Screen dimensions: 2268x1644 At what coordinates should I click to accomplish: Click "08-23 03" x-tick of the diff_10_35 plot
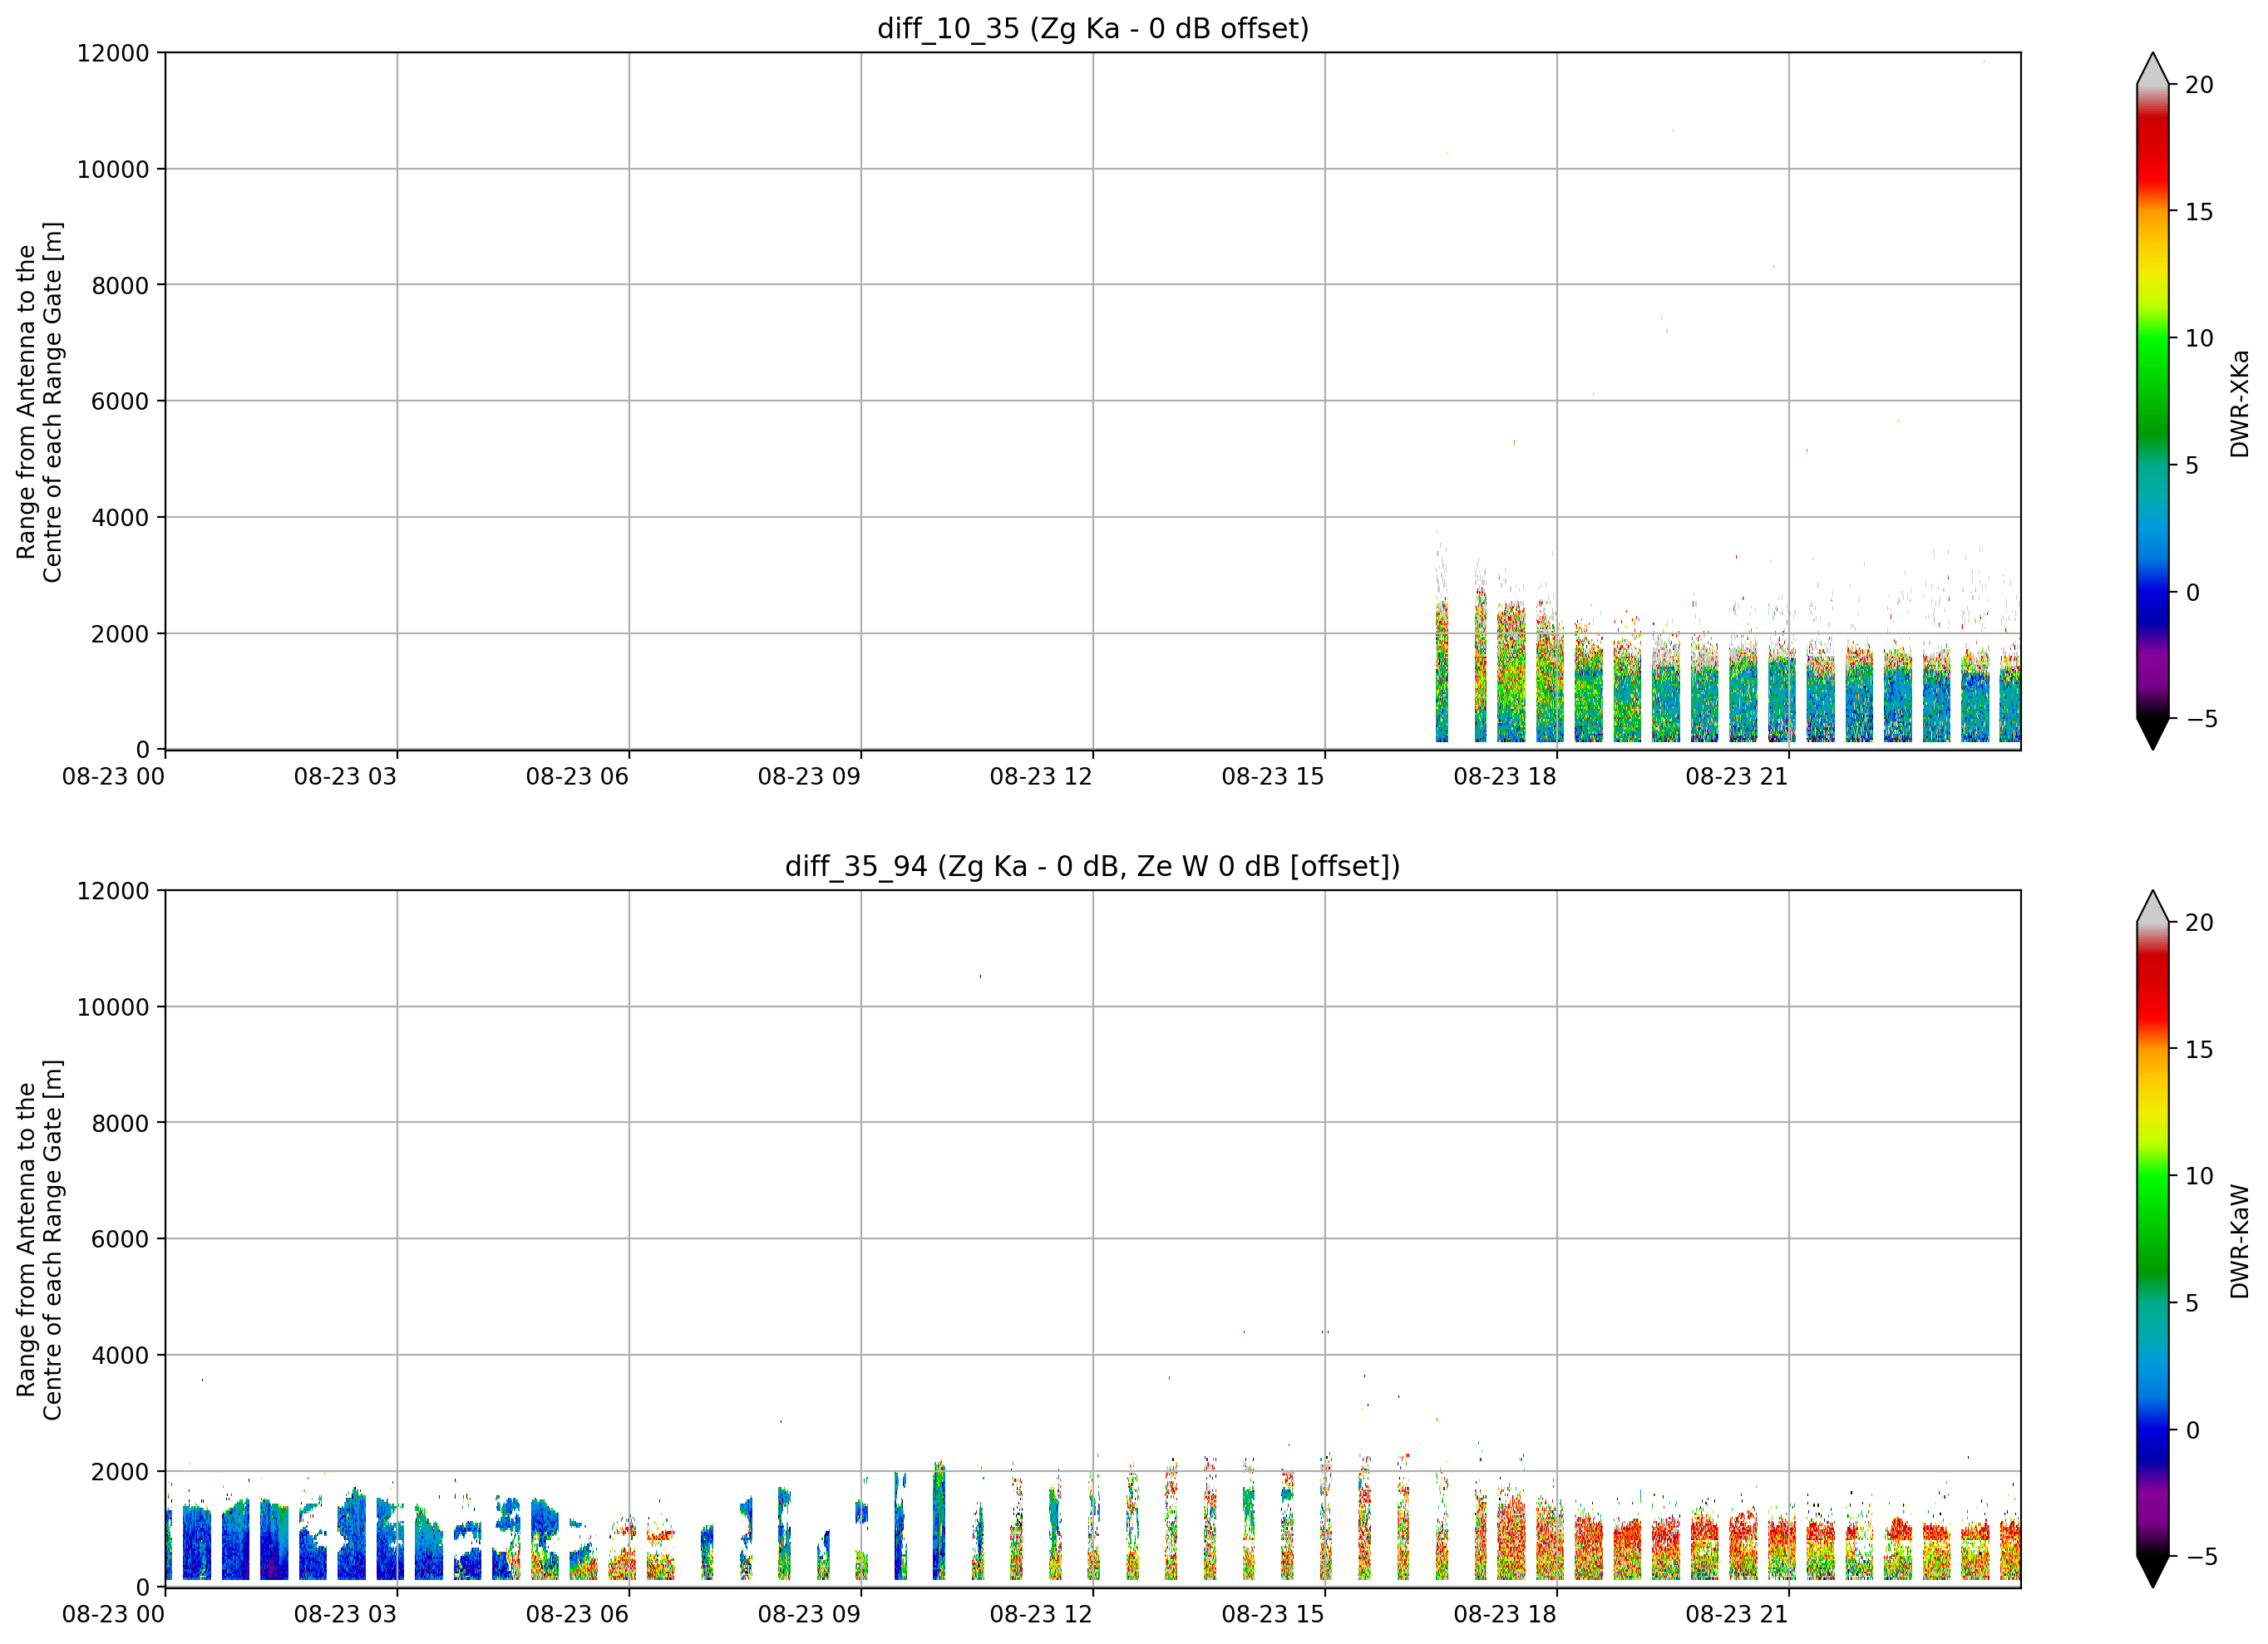[x=345, y=777]
